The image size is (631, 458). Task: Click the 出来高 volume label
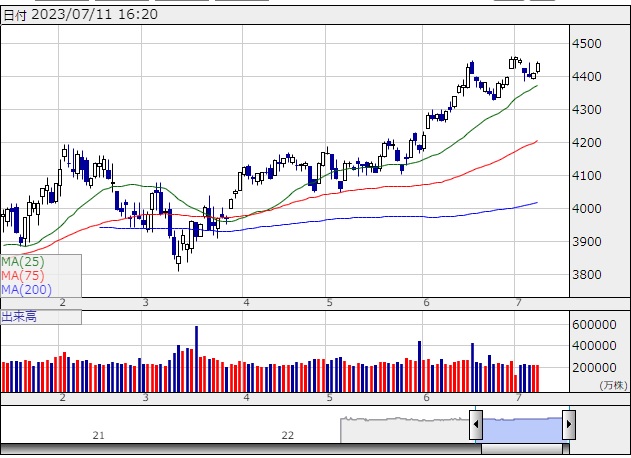click(19, 317)
